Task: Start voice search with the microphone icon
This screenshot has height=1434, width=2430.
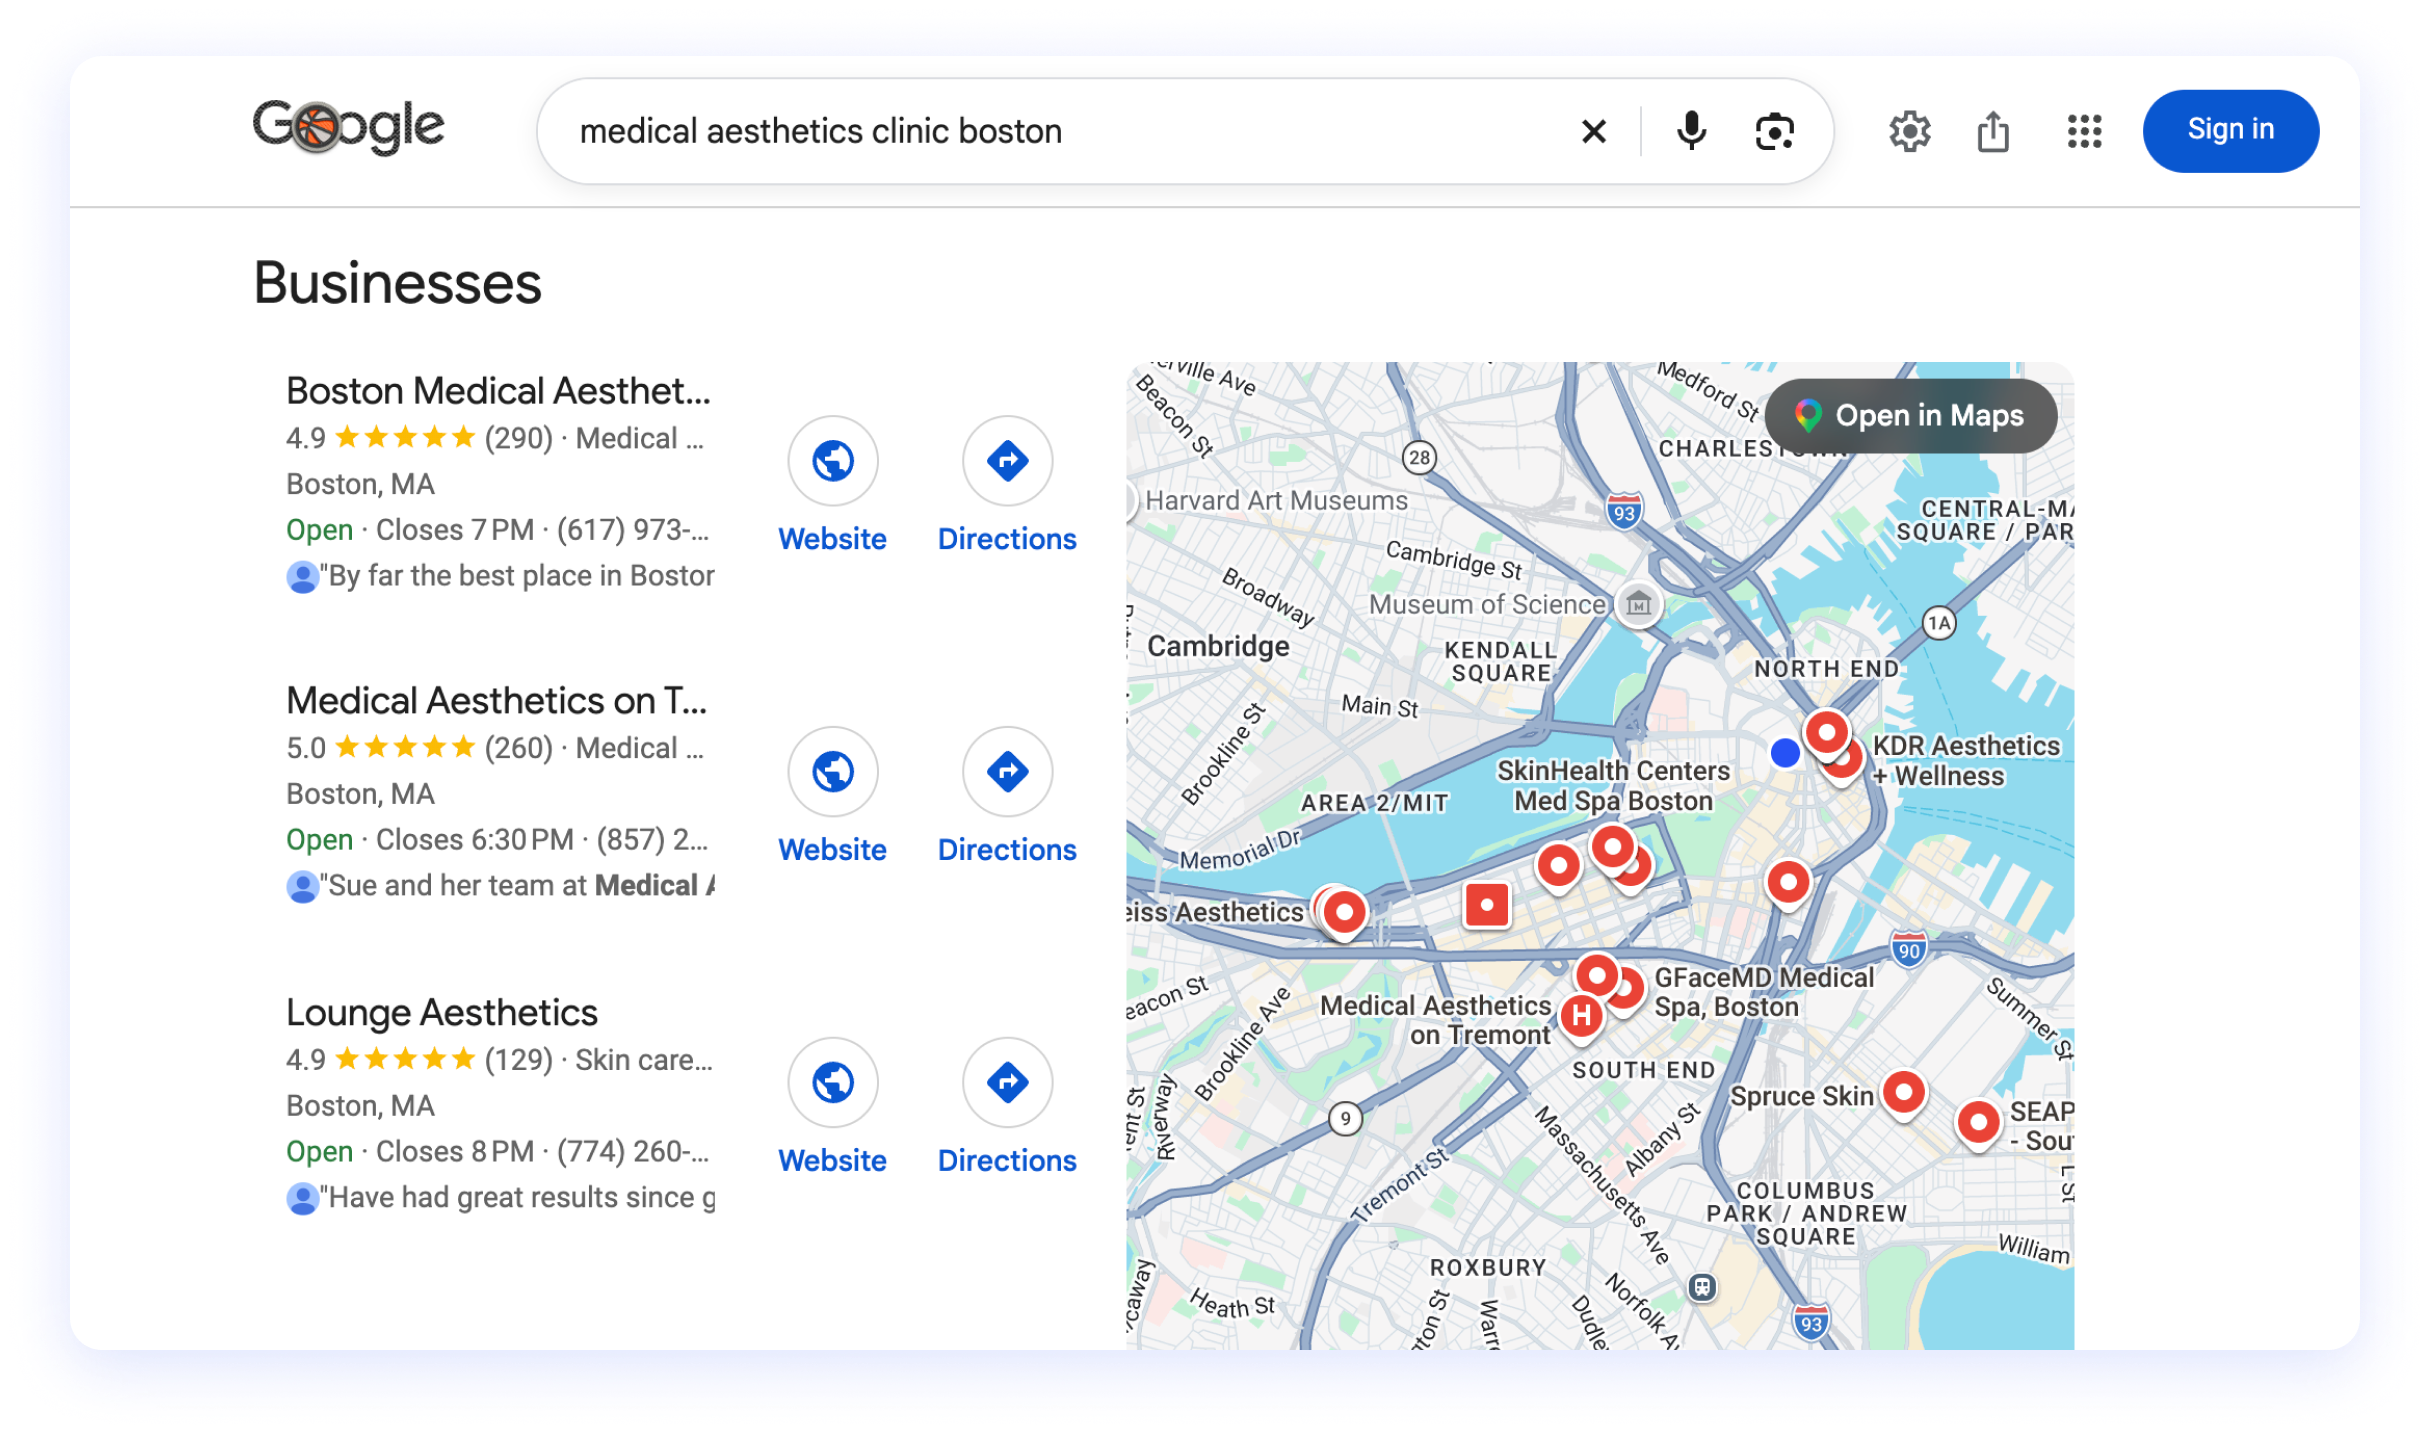Action: (1691, 131)
